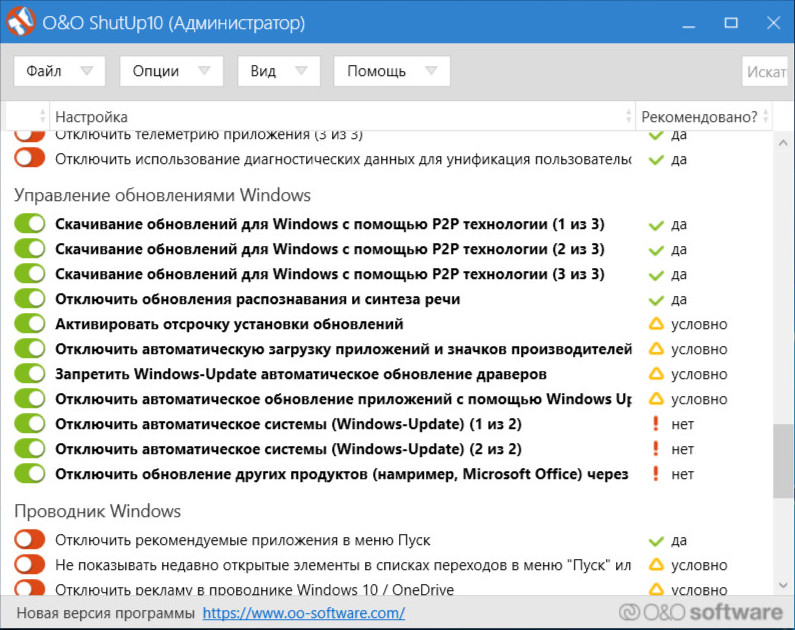Maximize the O&O ShutUp10 window

pyautogui.click(x=731, y=23)
